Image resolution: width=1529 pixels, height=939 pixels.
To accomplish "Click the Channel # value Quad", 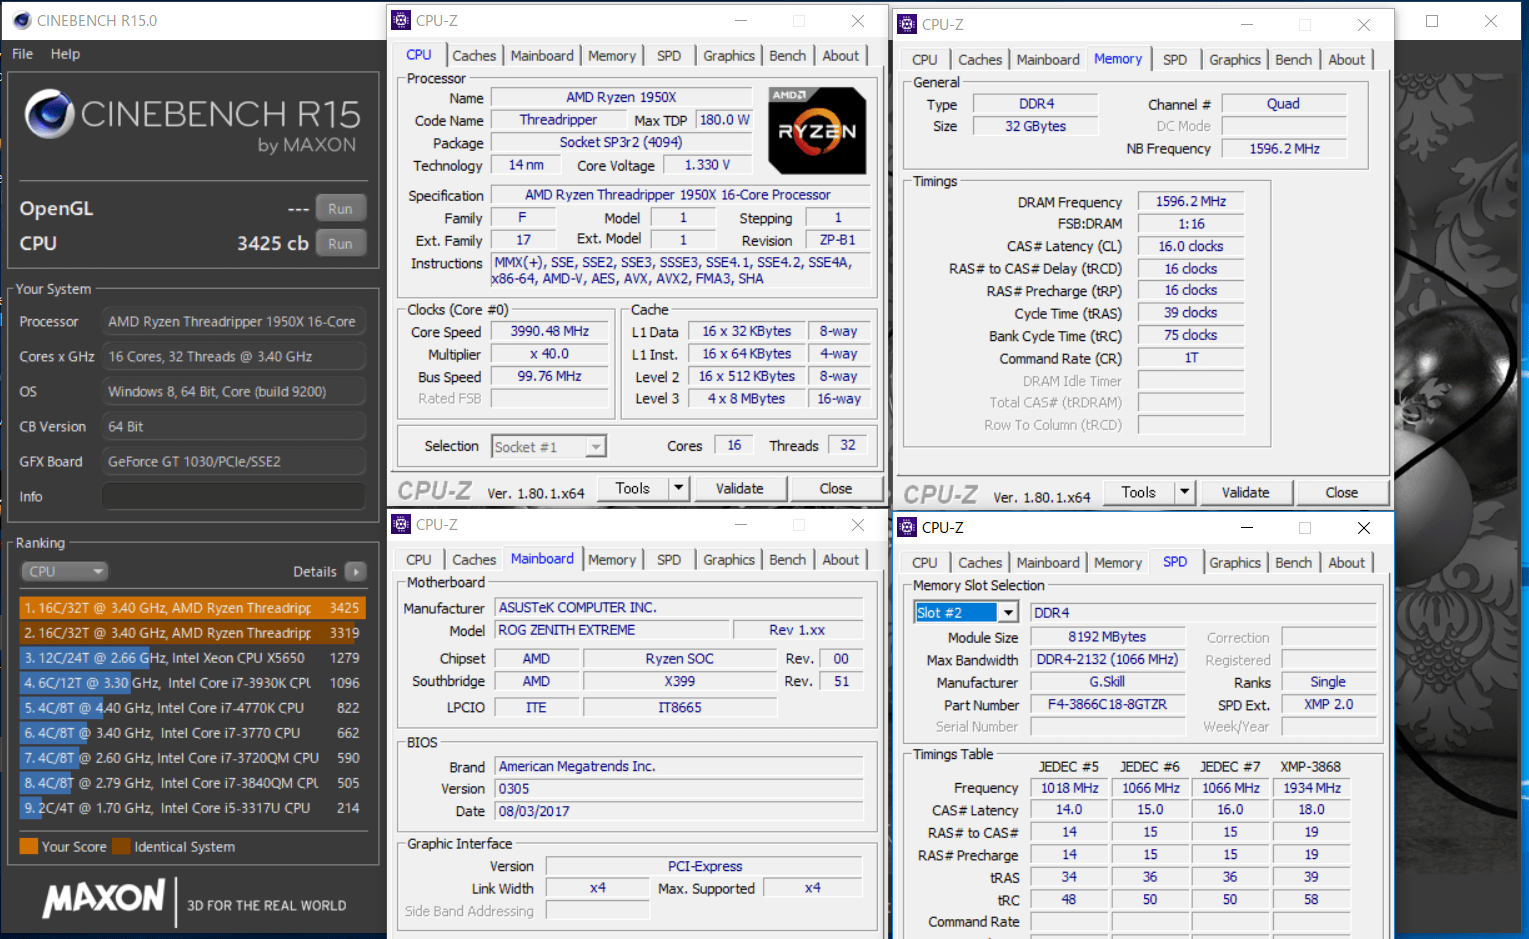I will (x=1284, y=104).
